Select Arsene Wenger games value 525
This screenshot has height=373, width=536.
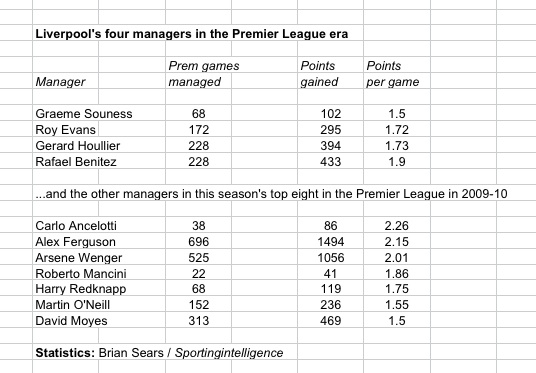tap(199, 257)
